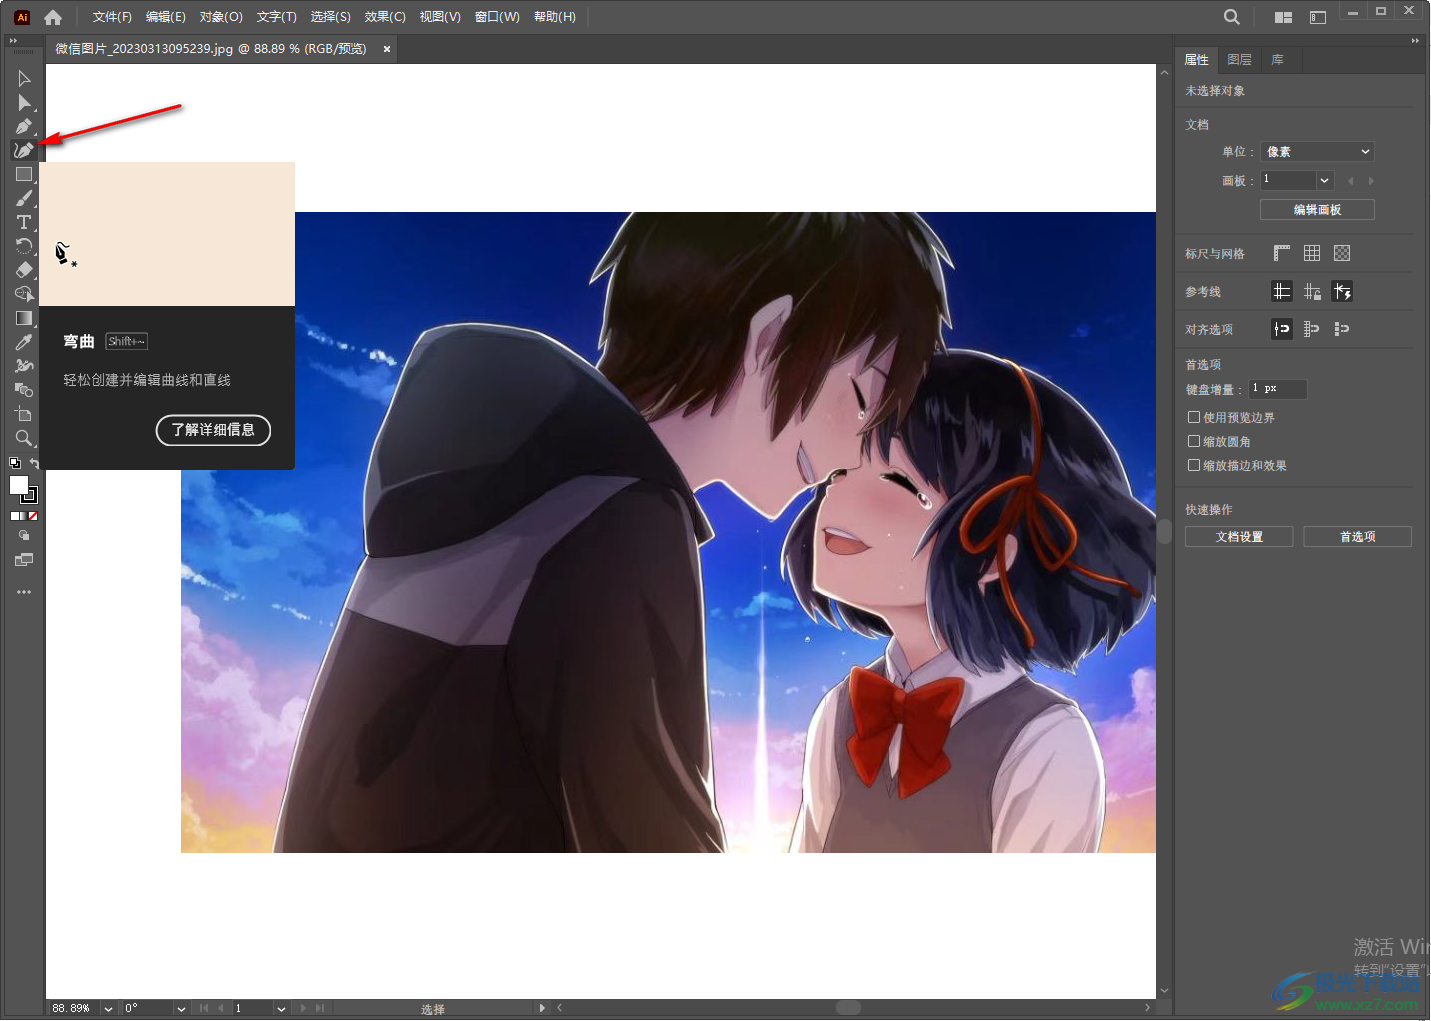Viewport: 1431px width, 1021px height.
Task: Switch to the 库 tab
Action: 1278,60
